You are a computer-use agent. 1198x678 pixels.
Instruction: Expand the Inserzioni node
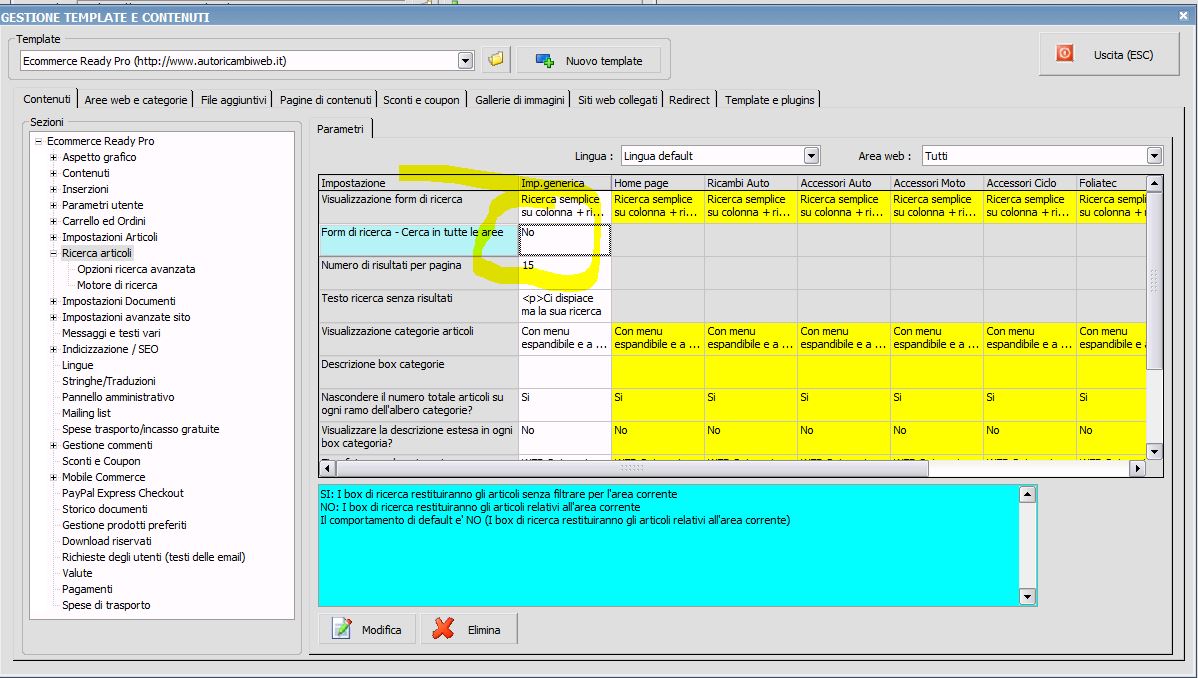coord(53,190)
